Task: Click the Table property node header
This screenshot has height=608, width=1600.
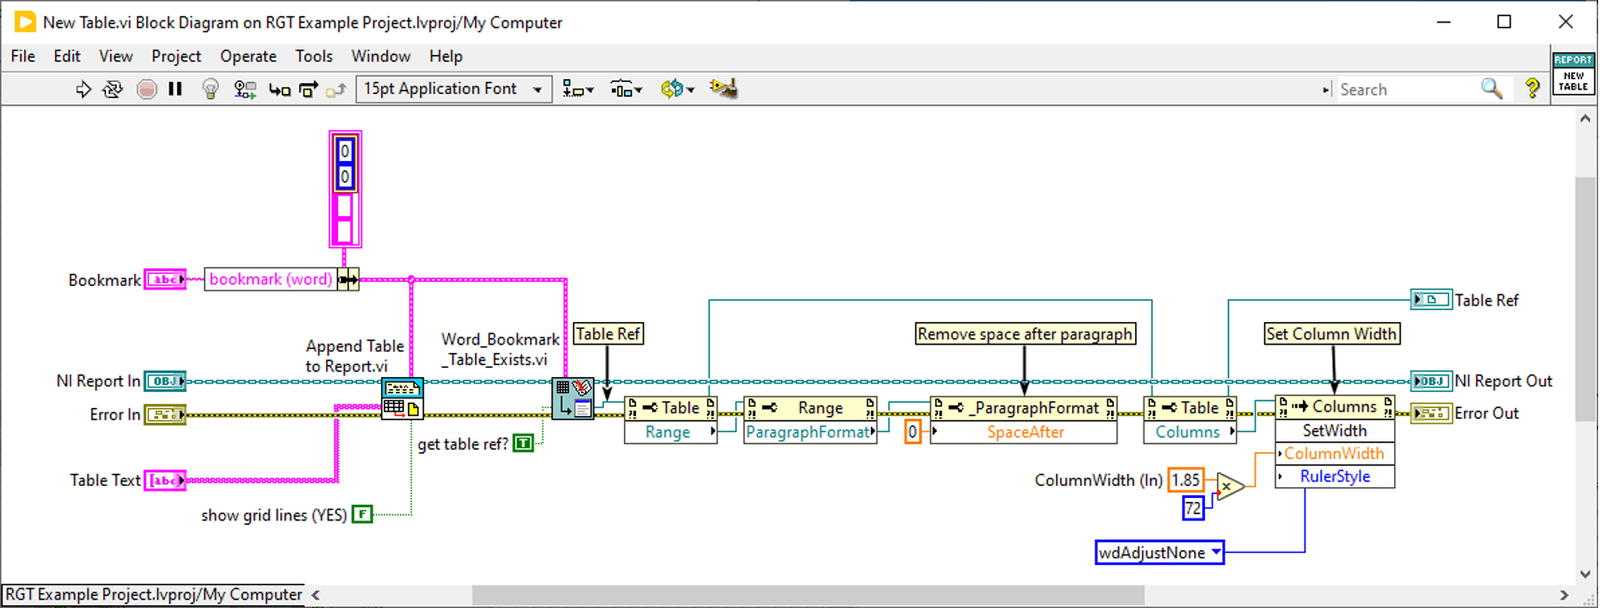Action: coord(670,408)
